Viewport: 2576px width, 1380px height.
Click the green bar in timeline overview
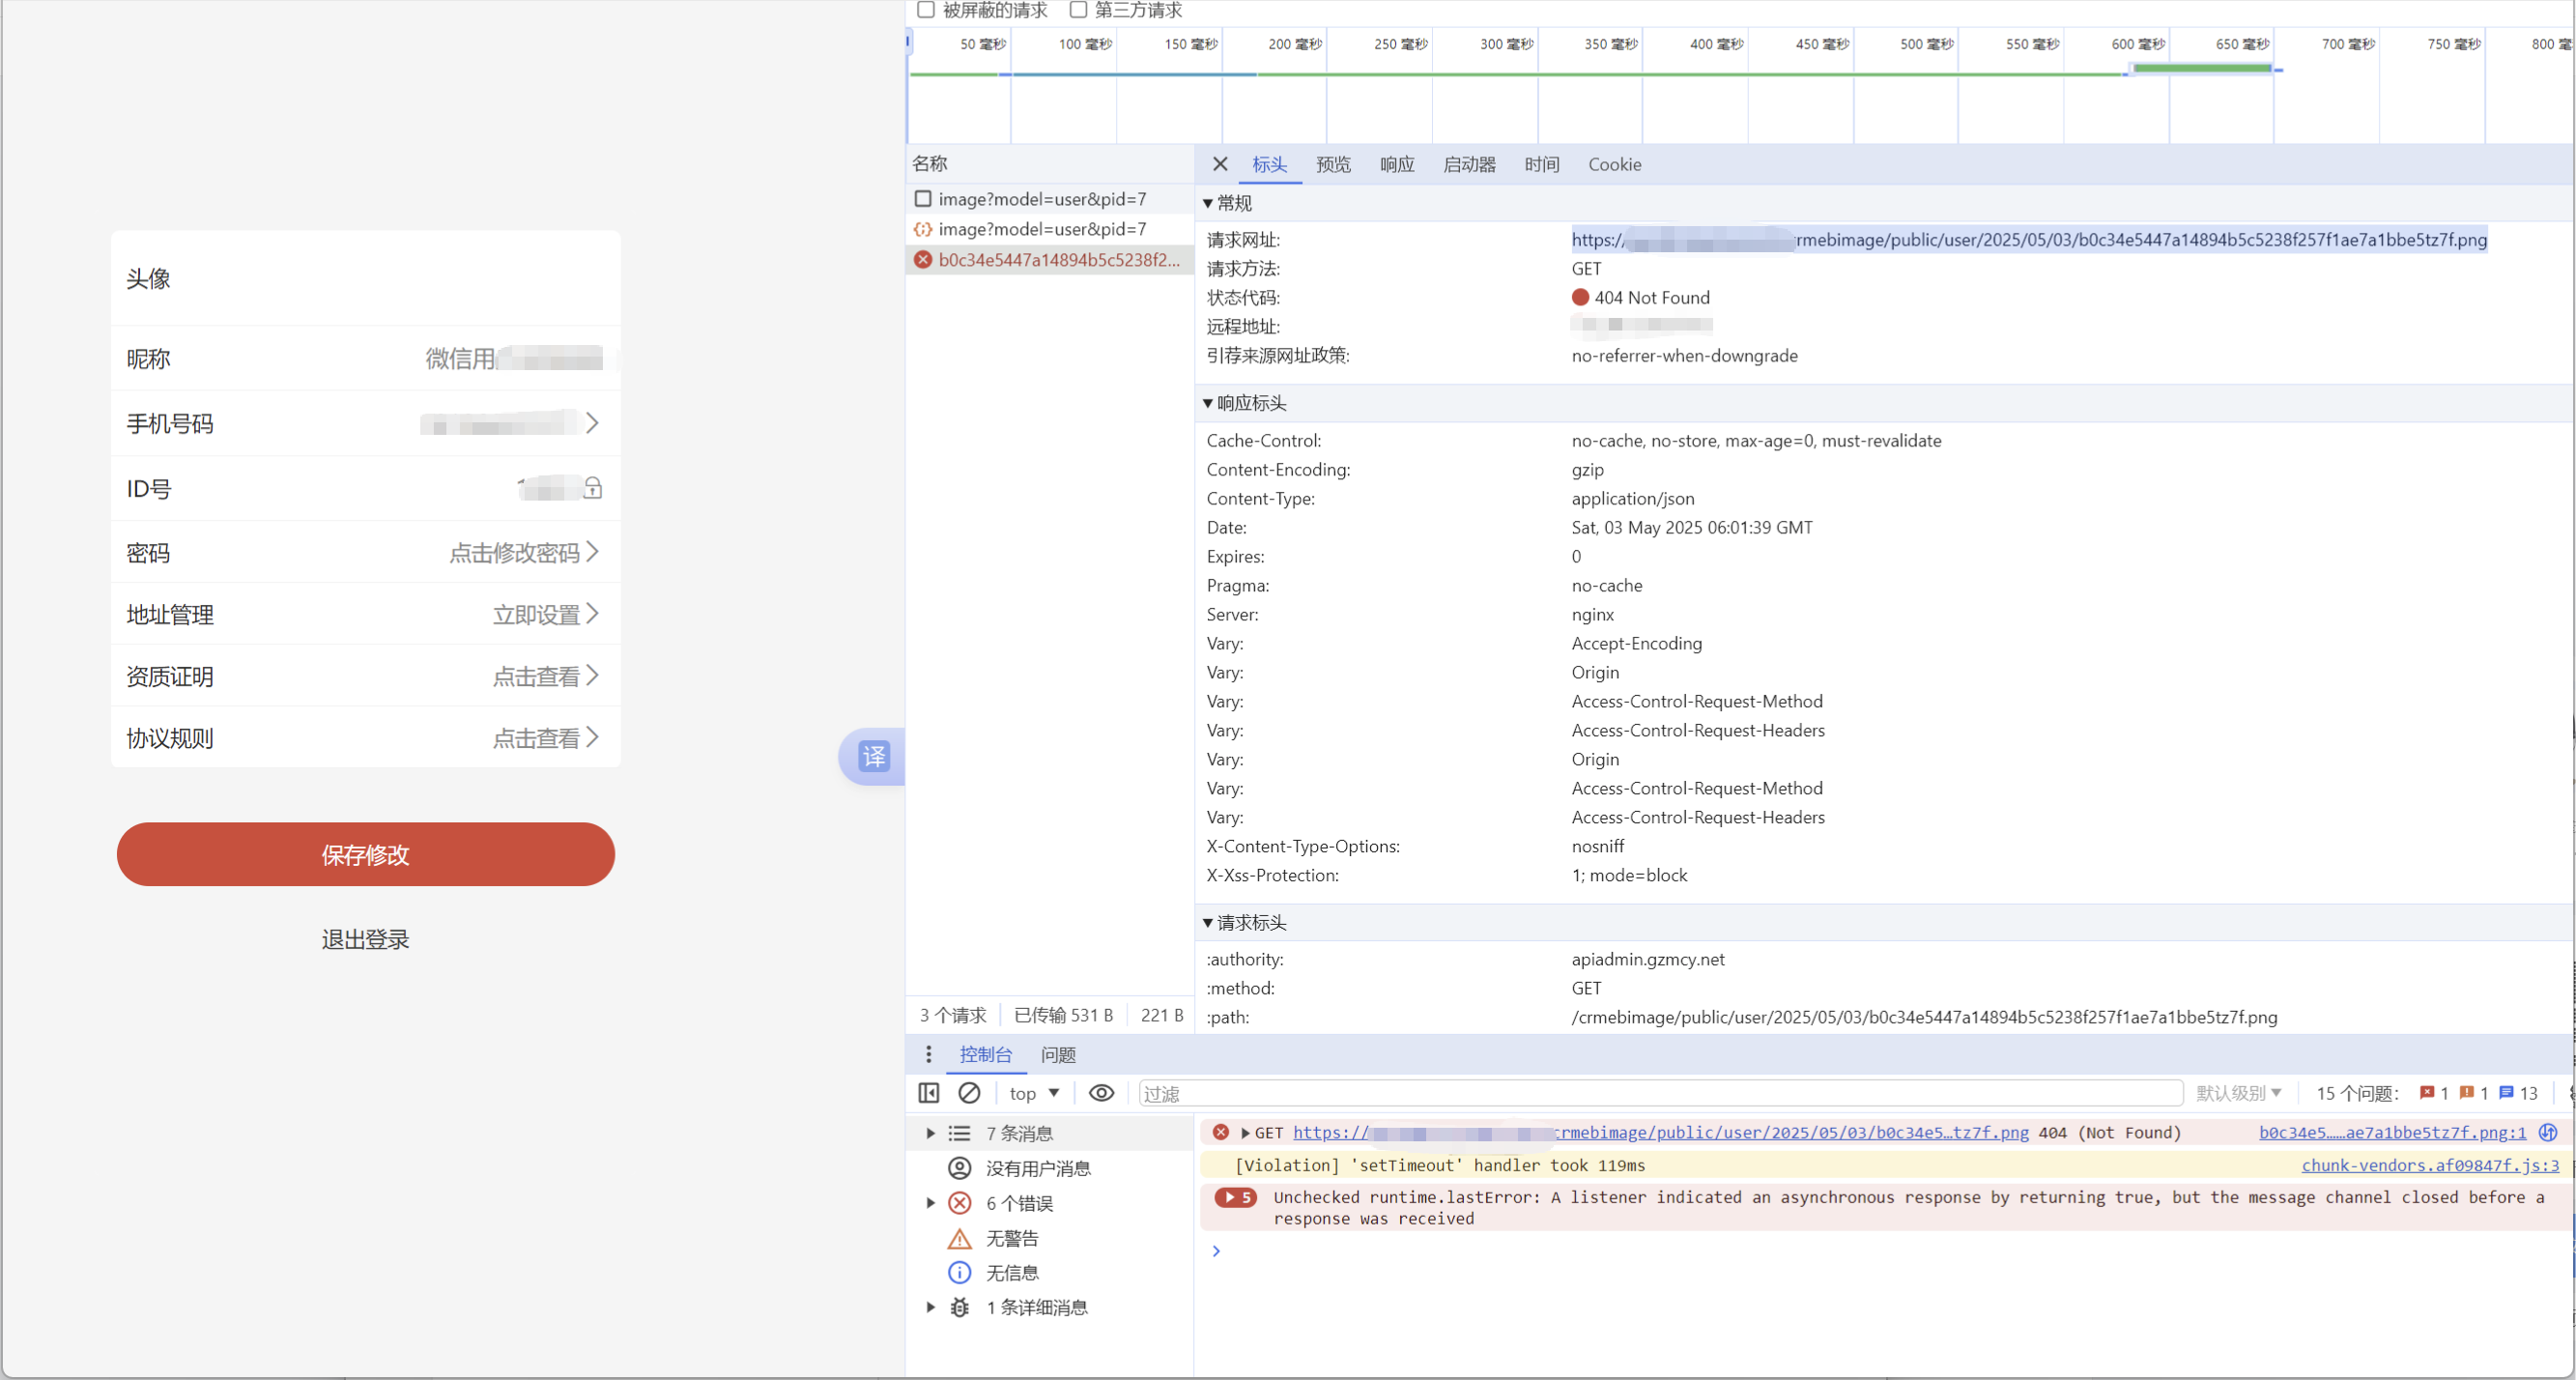pyautogui.click(x=2202, y=68)
